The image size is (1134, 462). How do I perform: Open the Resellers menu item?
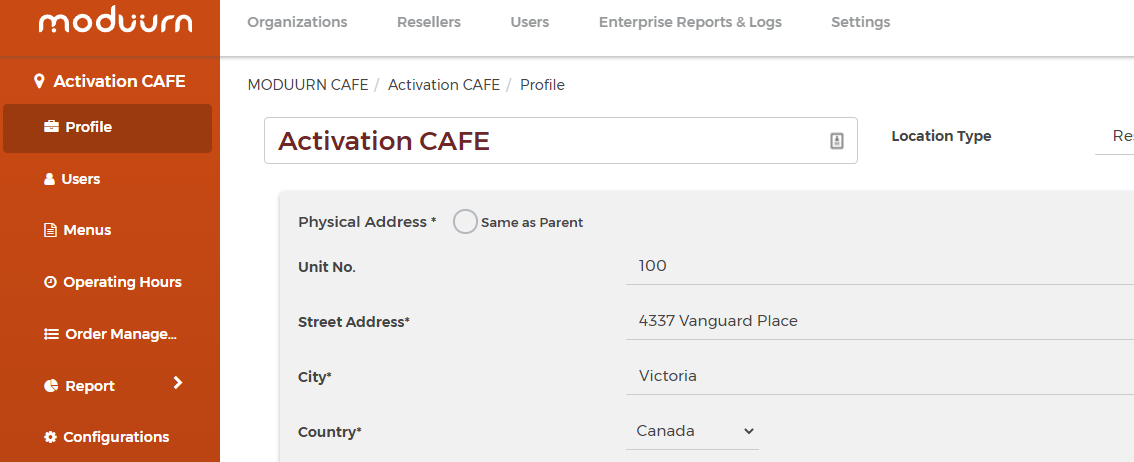(x=429, y=22)
